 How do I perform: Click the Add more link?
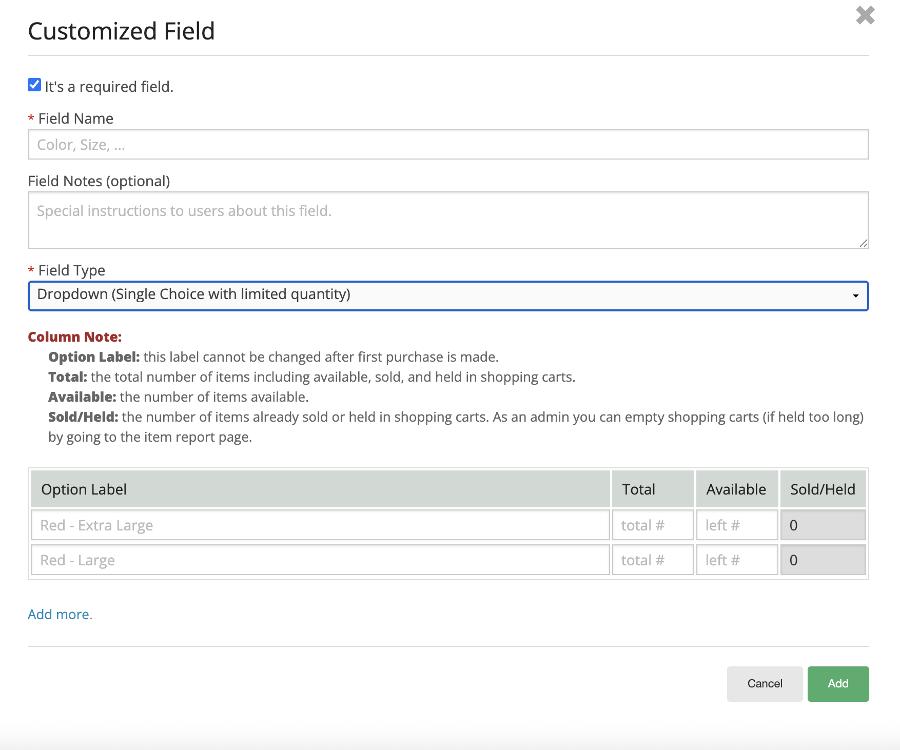60,614
